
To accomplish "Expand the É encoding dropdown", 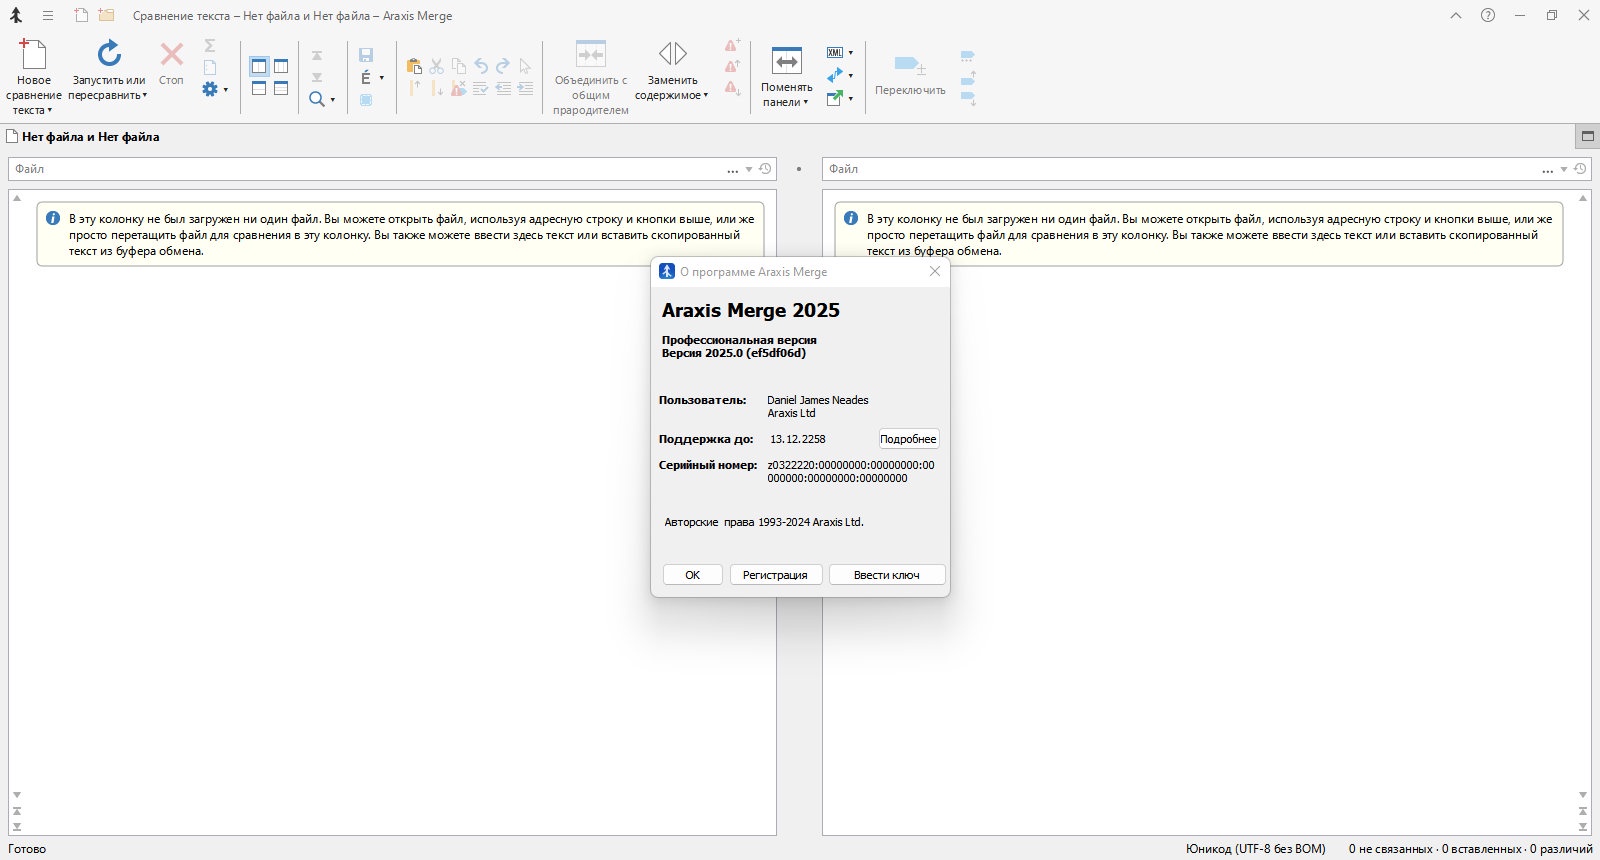I will tap(381, 78).
